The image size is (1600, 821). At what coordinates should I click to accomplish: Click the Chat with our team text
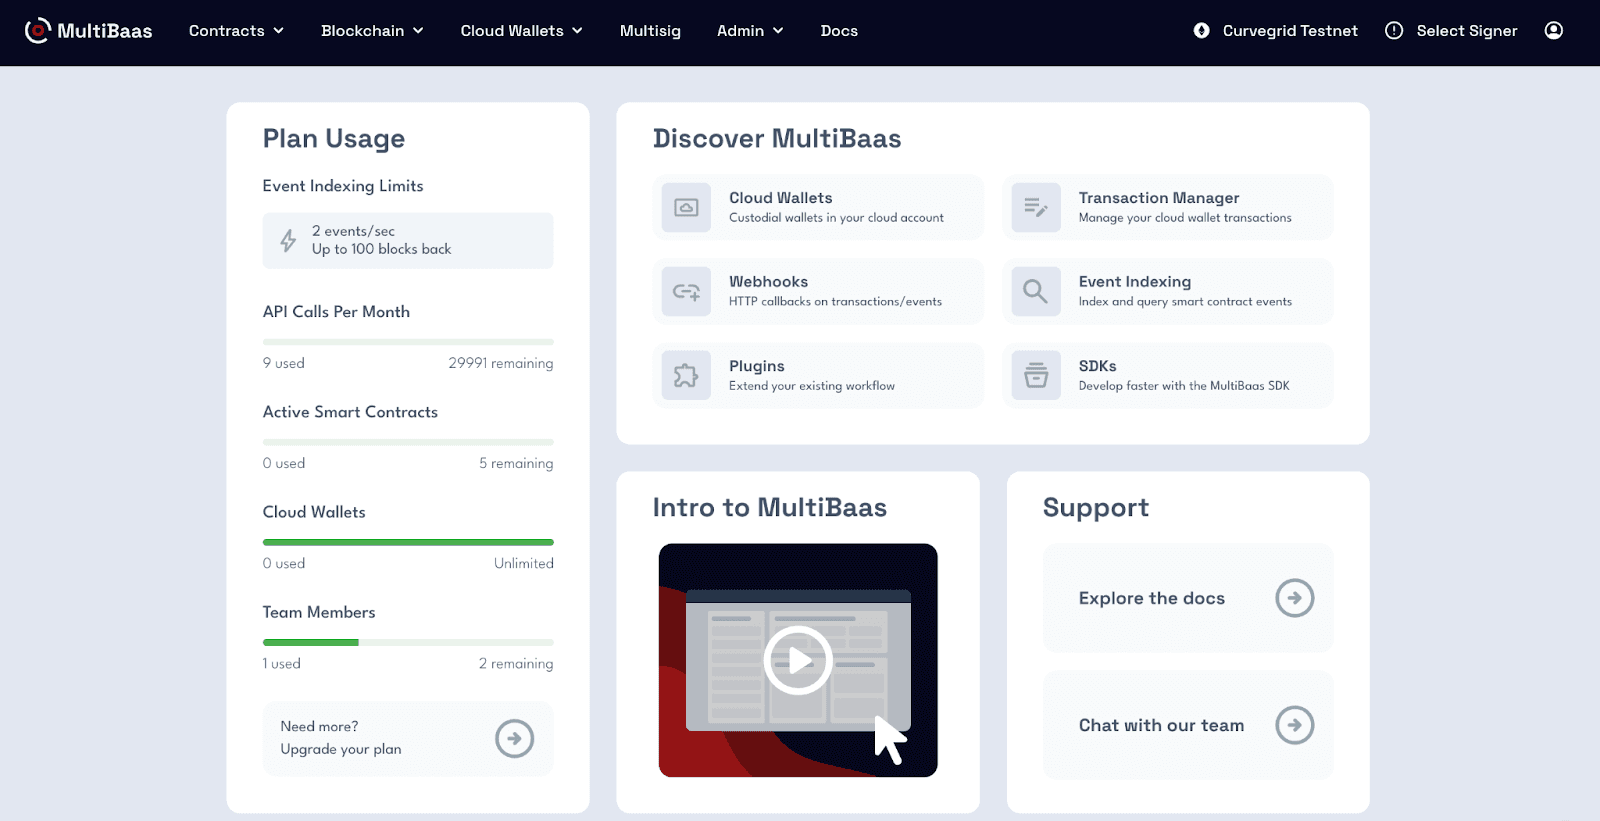click(1162, 725)
